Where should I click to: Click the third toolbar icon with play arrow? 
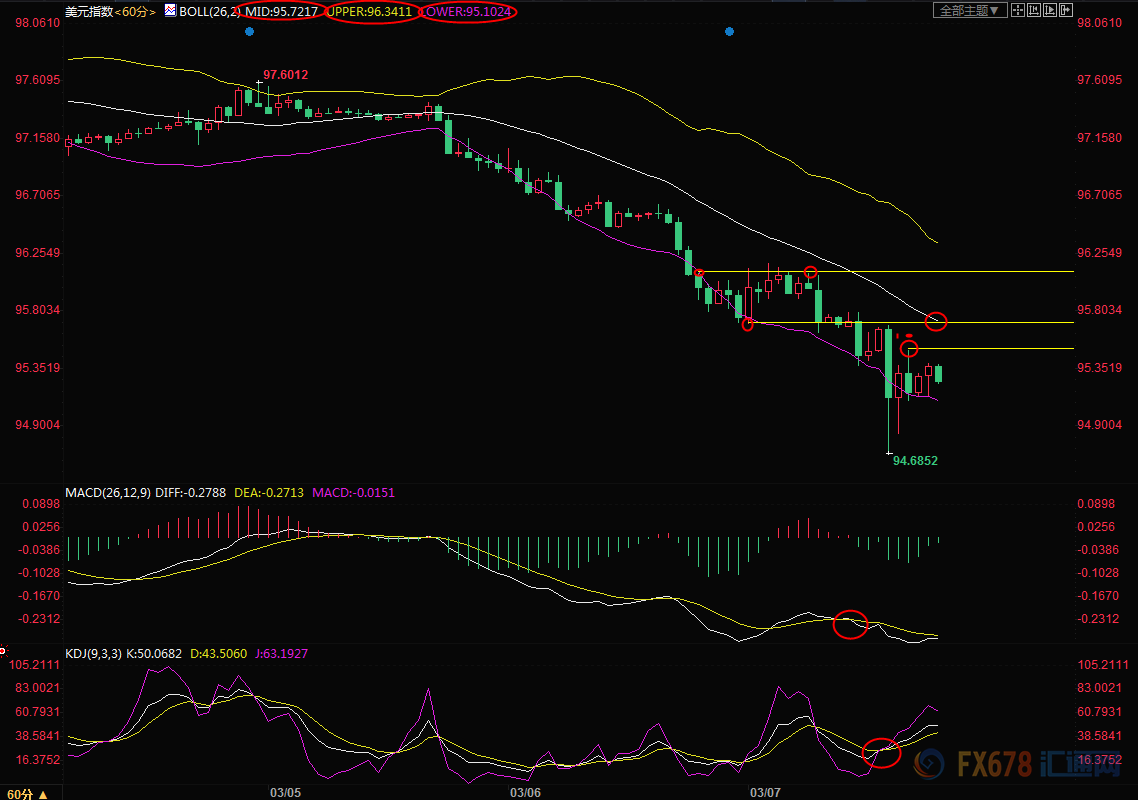coord(1051,11)
